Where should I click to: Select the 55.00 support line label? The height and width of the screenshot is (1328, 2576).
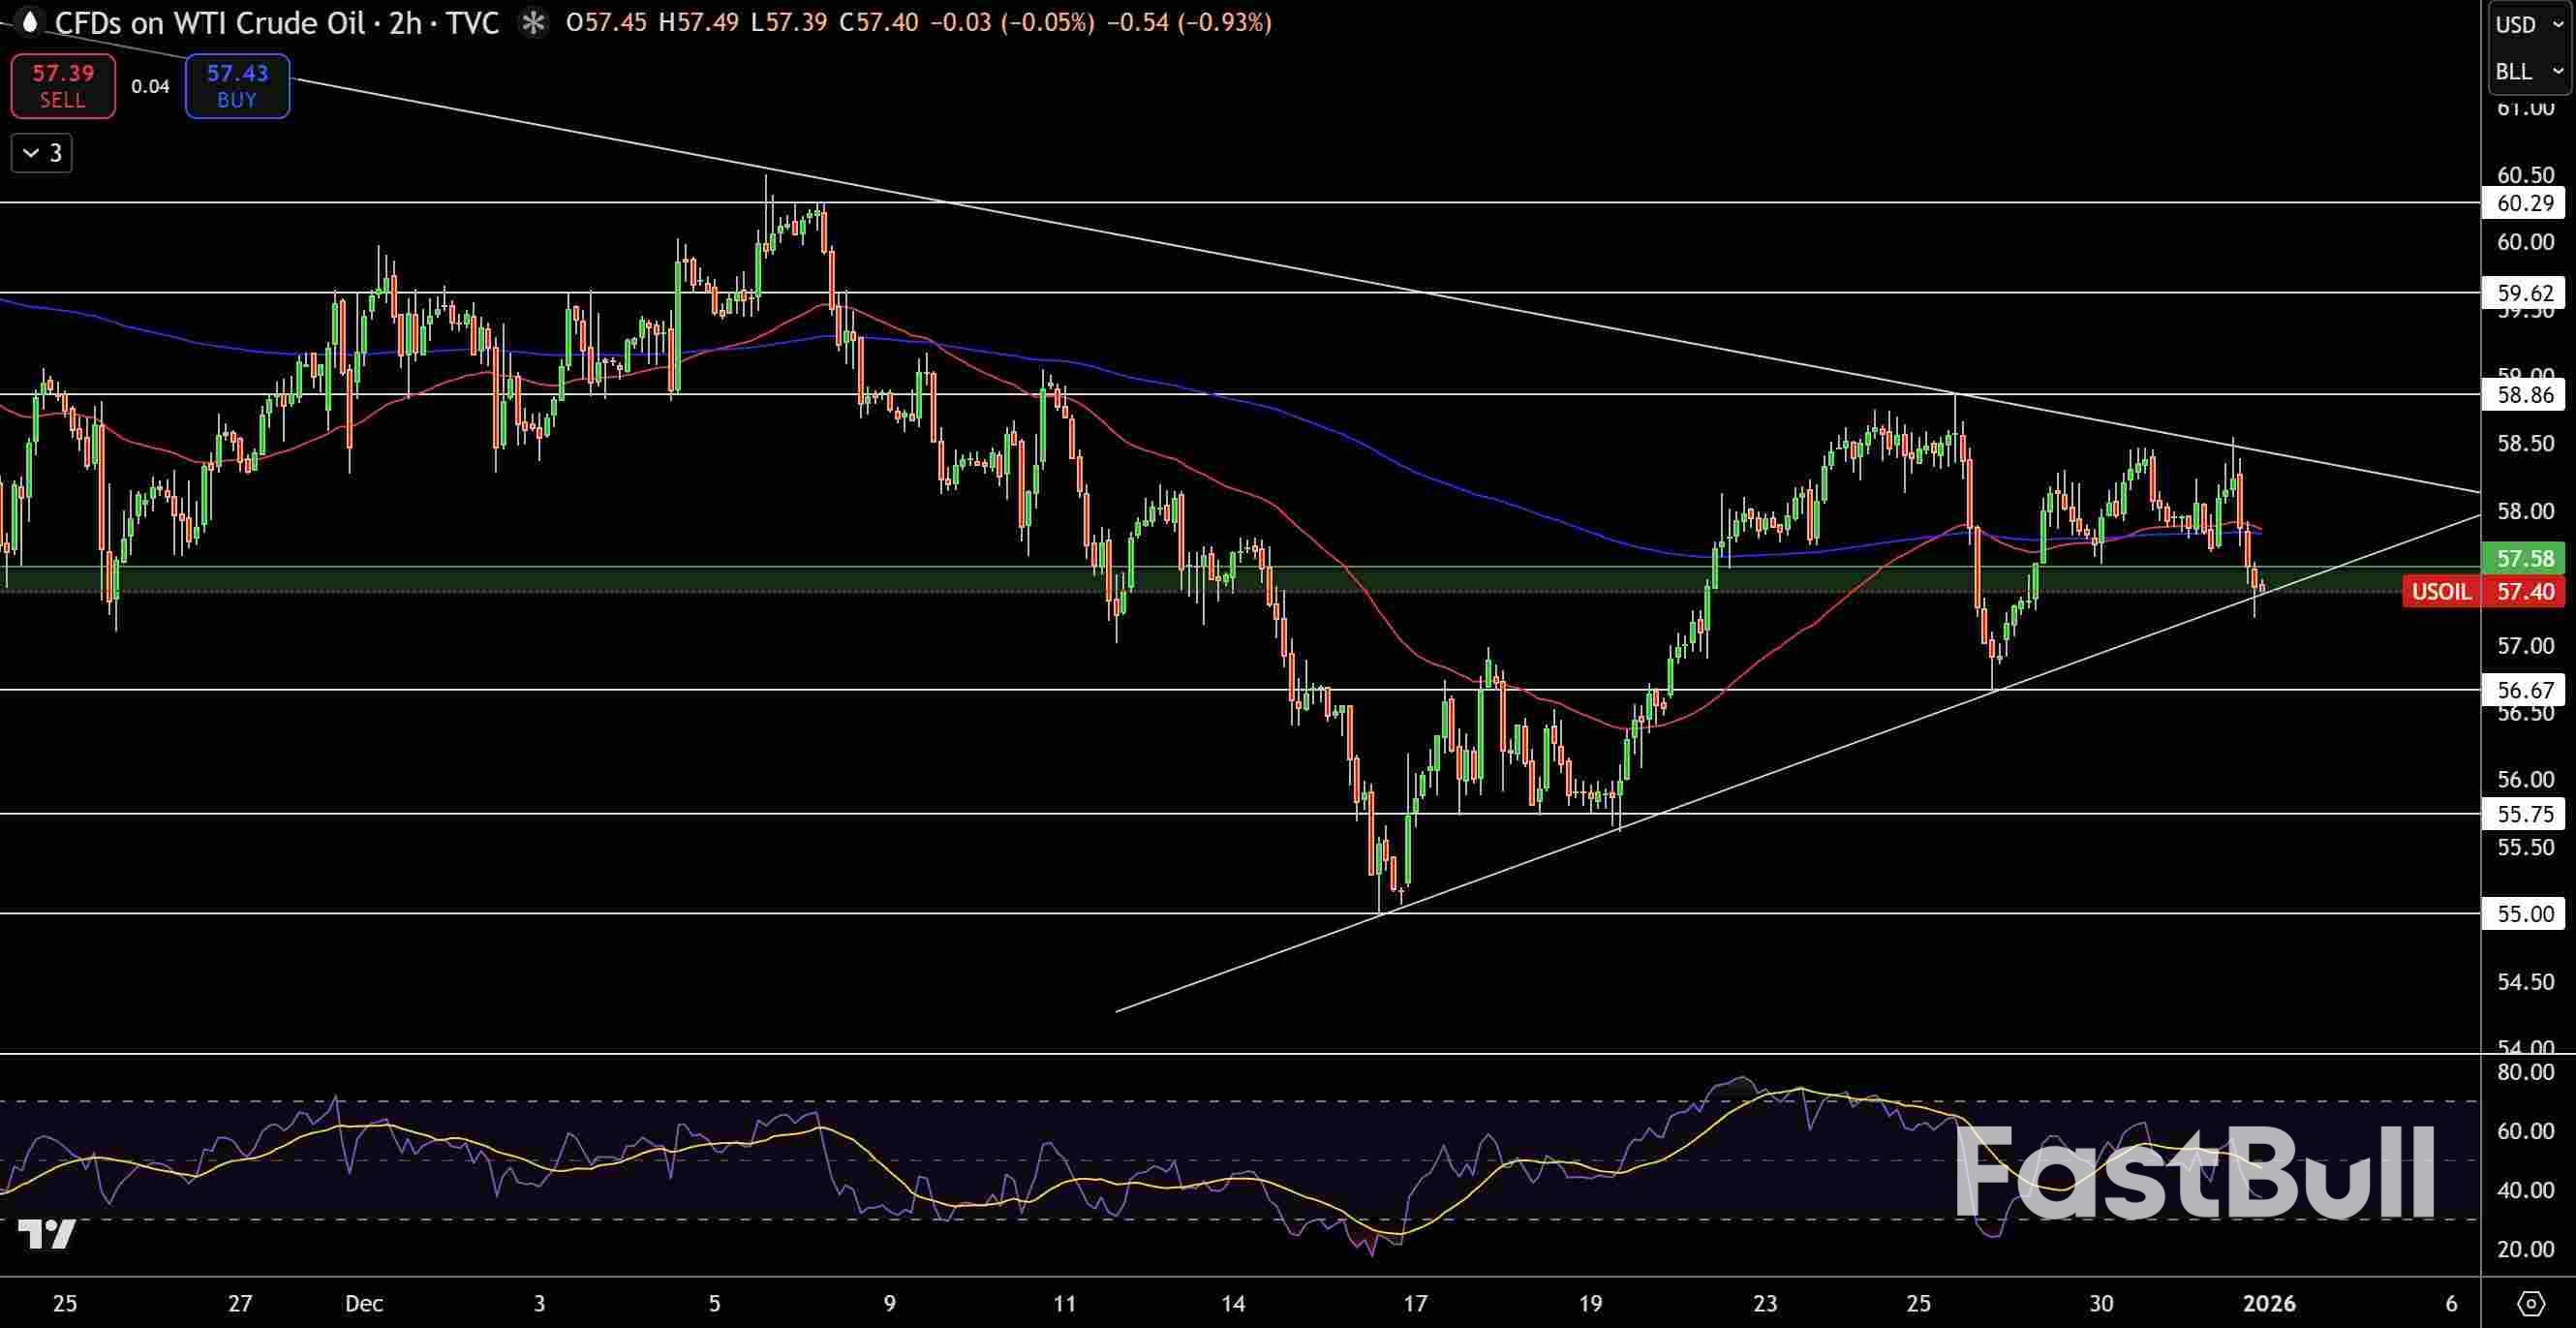coord(2524,913)
